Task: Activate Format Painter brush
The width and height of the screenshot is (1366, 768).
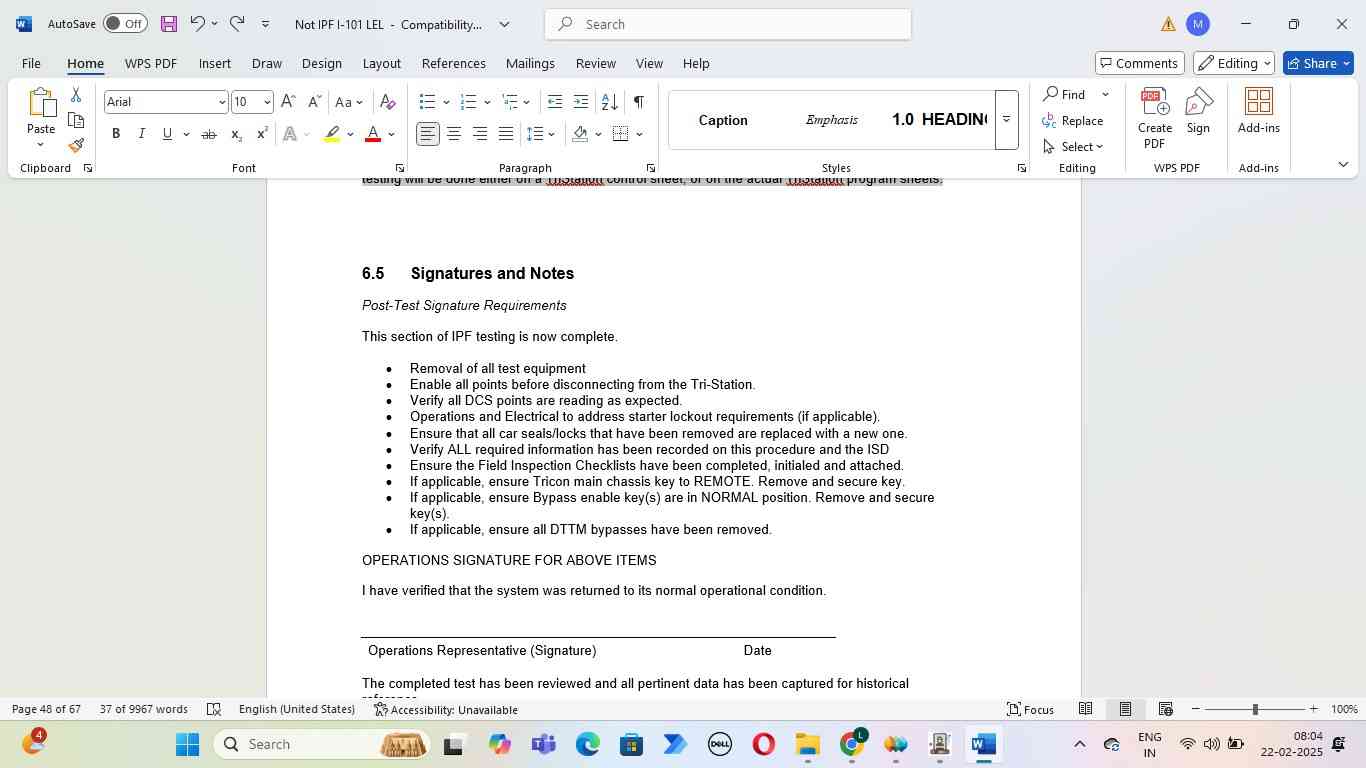Action: [x=76, y=146]
